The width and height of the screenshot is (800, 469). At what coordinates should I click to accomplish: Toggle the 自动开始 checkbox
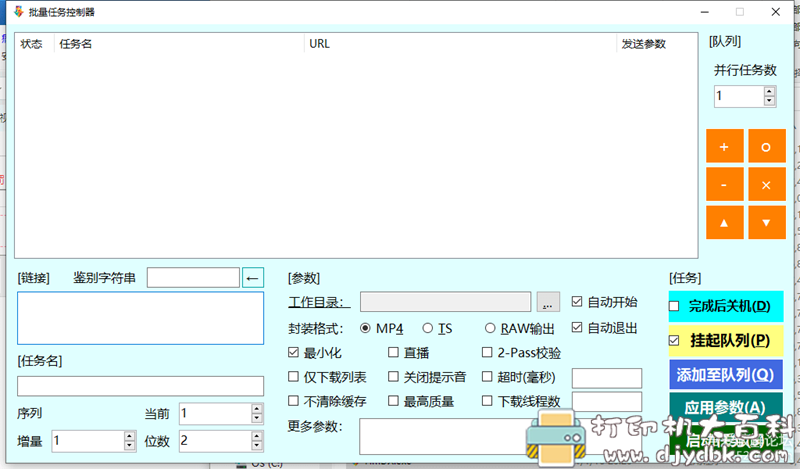(x=577, y=302)
